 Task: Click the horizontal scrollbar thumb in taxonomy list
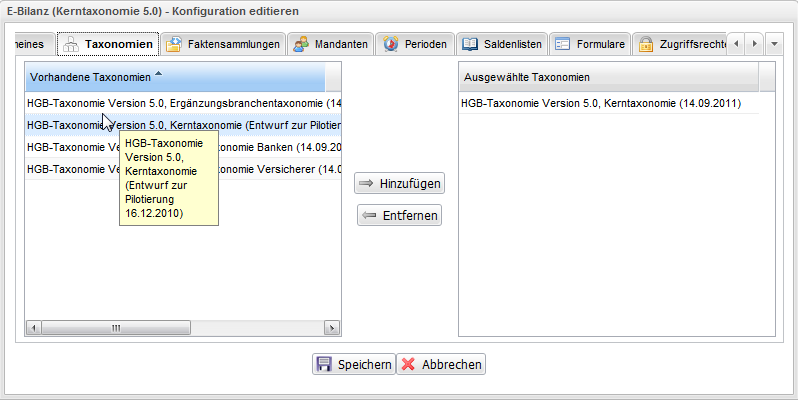(116, 328)
